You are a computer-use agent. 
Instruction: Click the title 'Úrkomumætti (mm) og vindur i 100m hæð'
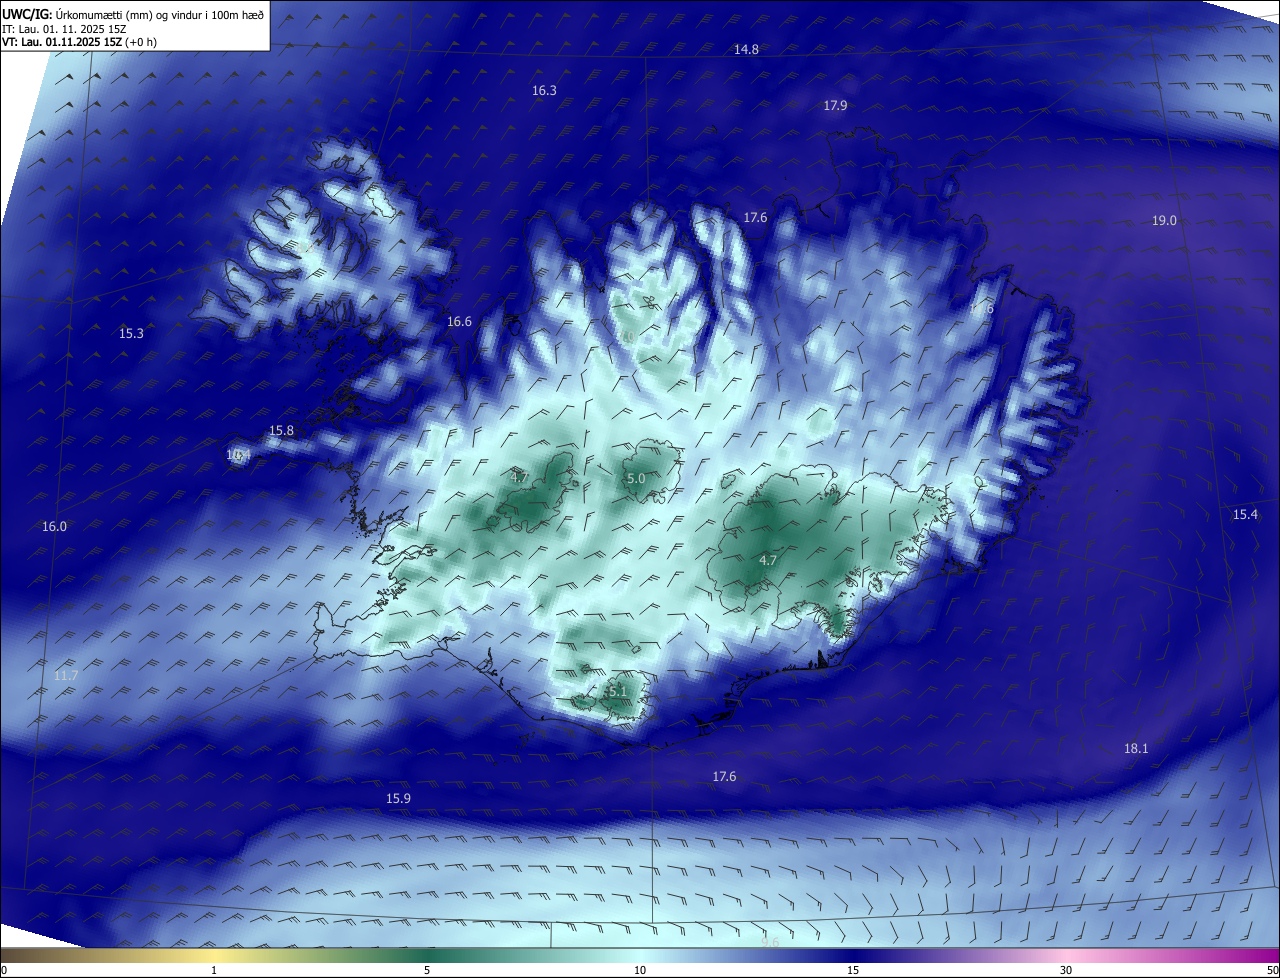tap(158, 14)
